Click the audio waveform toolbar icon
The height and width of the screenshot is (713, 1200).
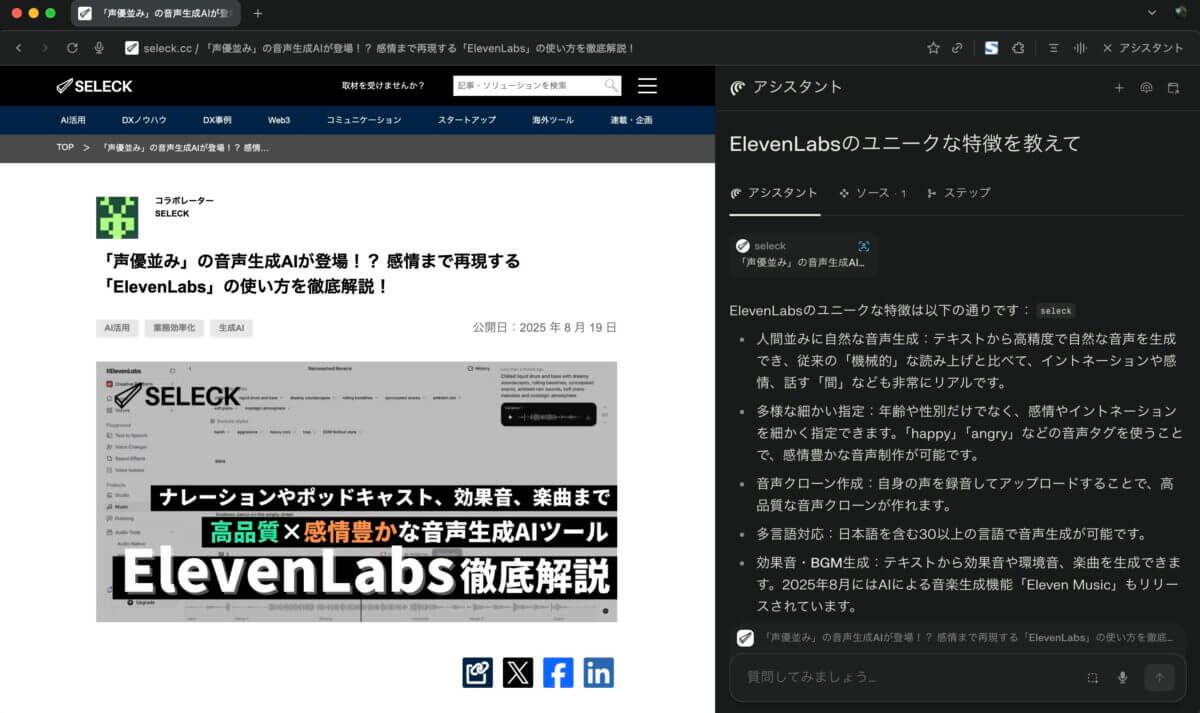click(1080, 48)
